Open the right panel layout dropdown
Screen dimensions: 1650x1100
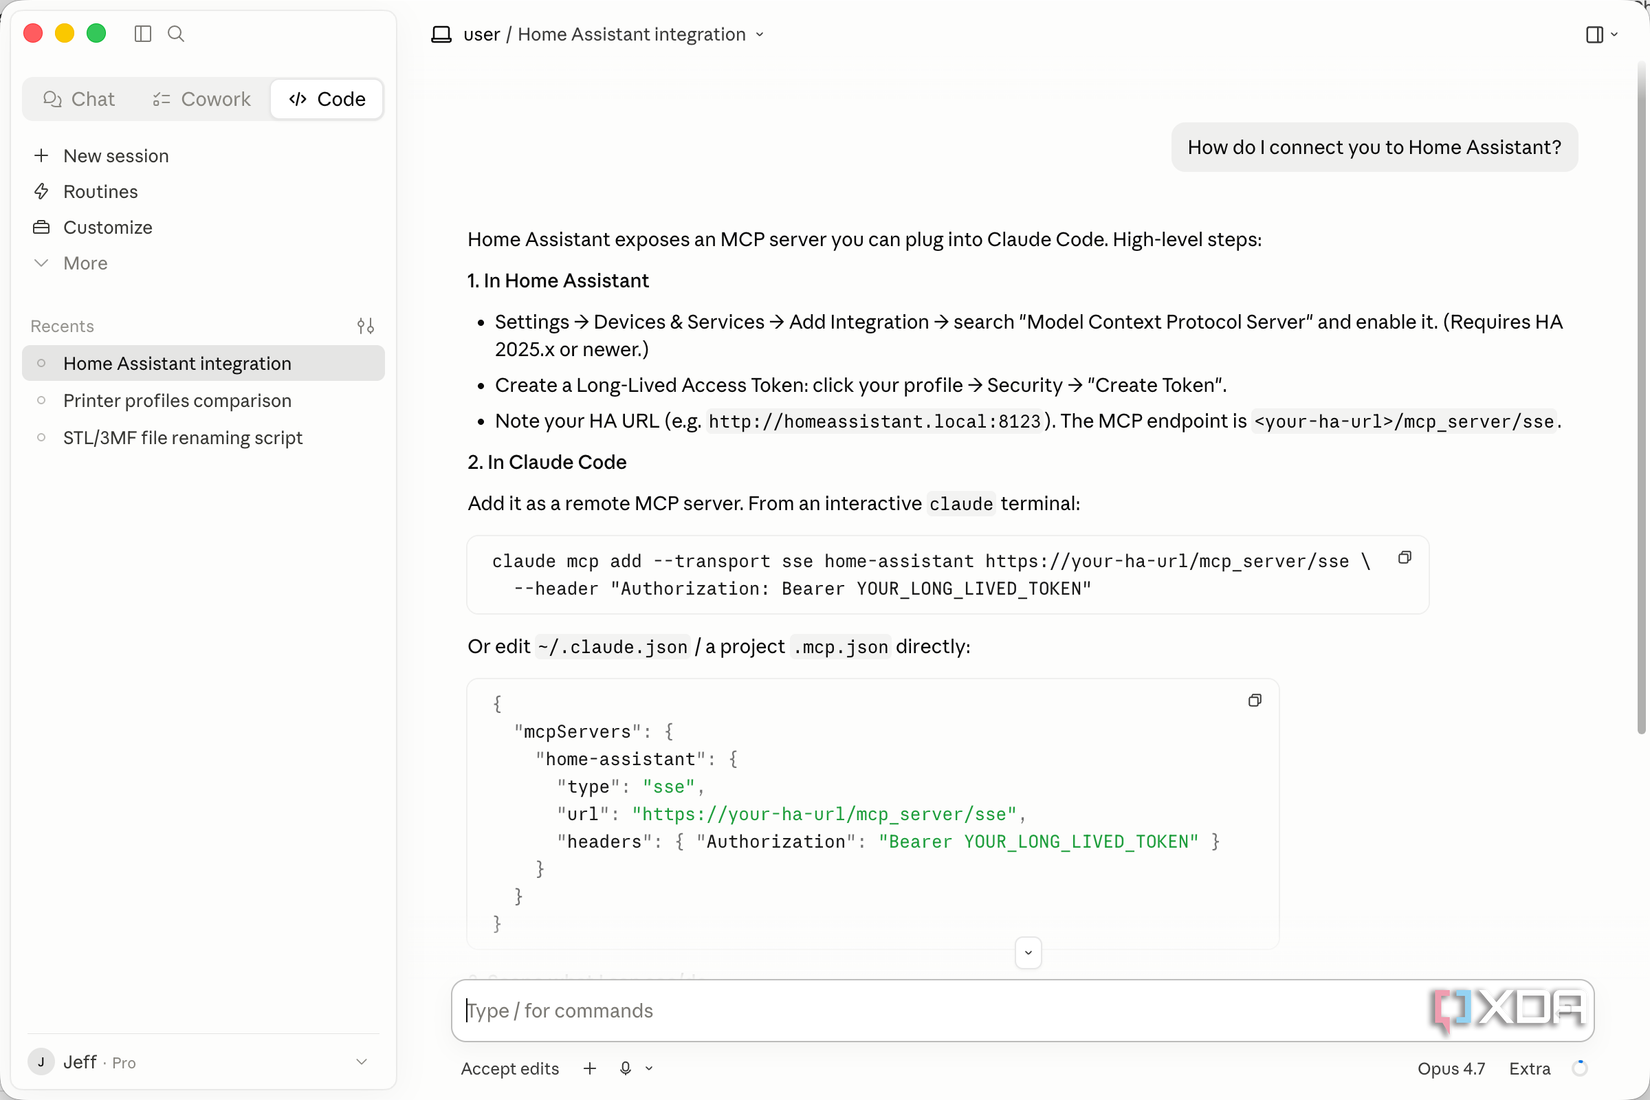(x=1602, y=34)
